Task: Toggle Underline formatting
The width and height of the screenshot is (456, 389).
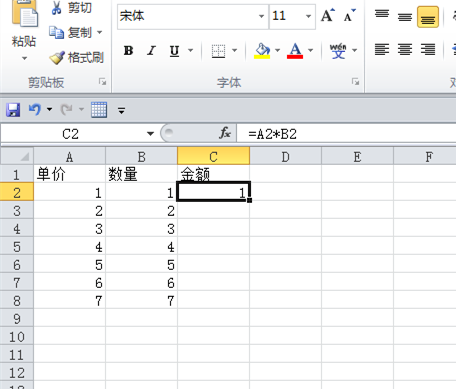Action: [174, 51]
